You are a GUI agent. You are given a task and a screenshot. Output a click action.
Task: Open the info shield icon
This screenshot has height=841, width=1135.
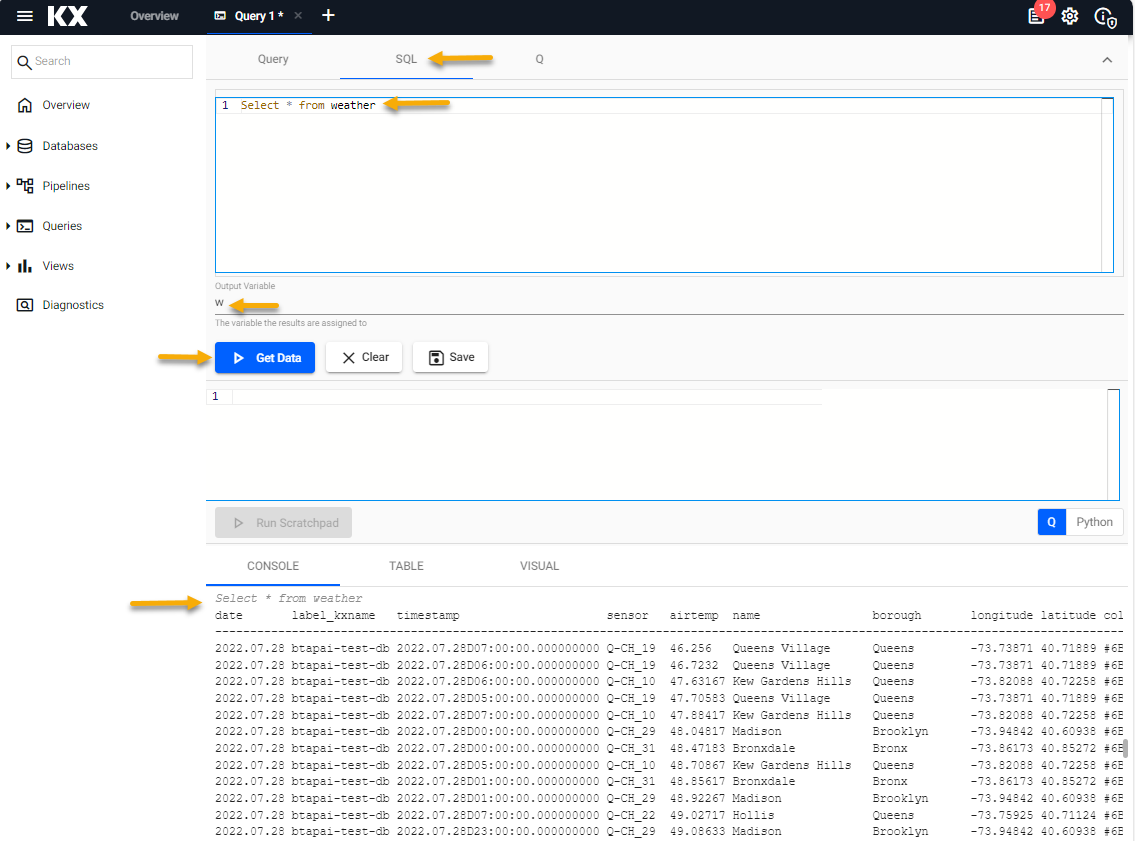1105,17
